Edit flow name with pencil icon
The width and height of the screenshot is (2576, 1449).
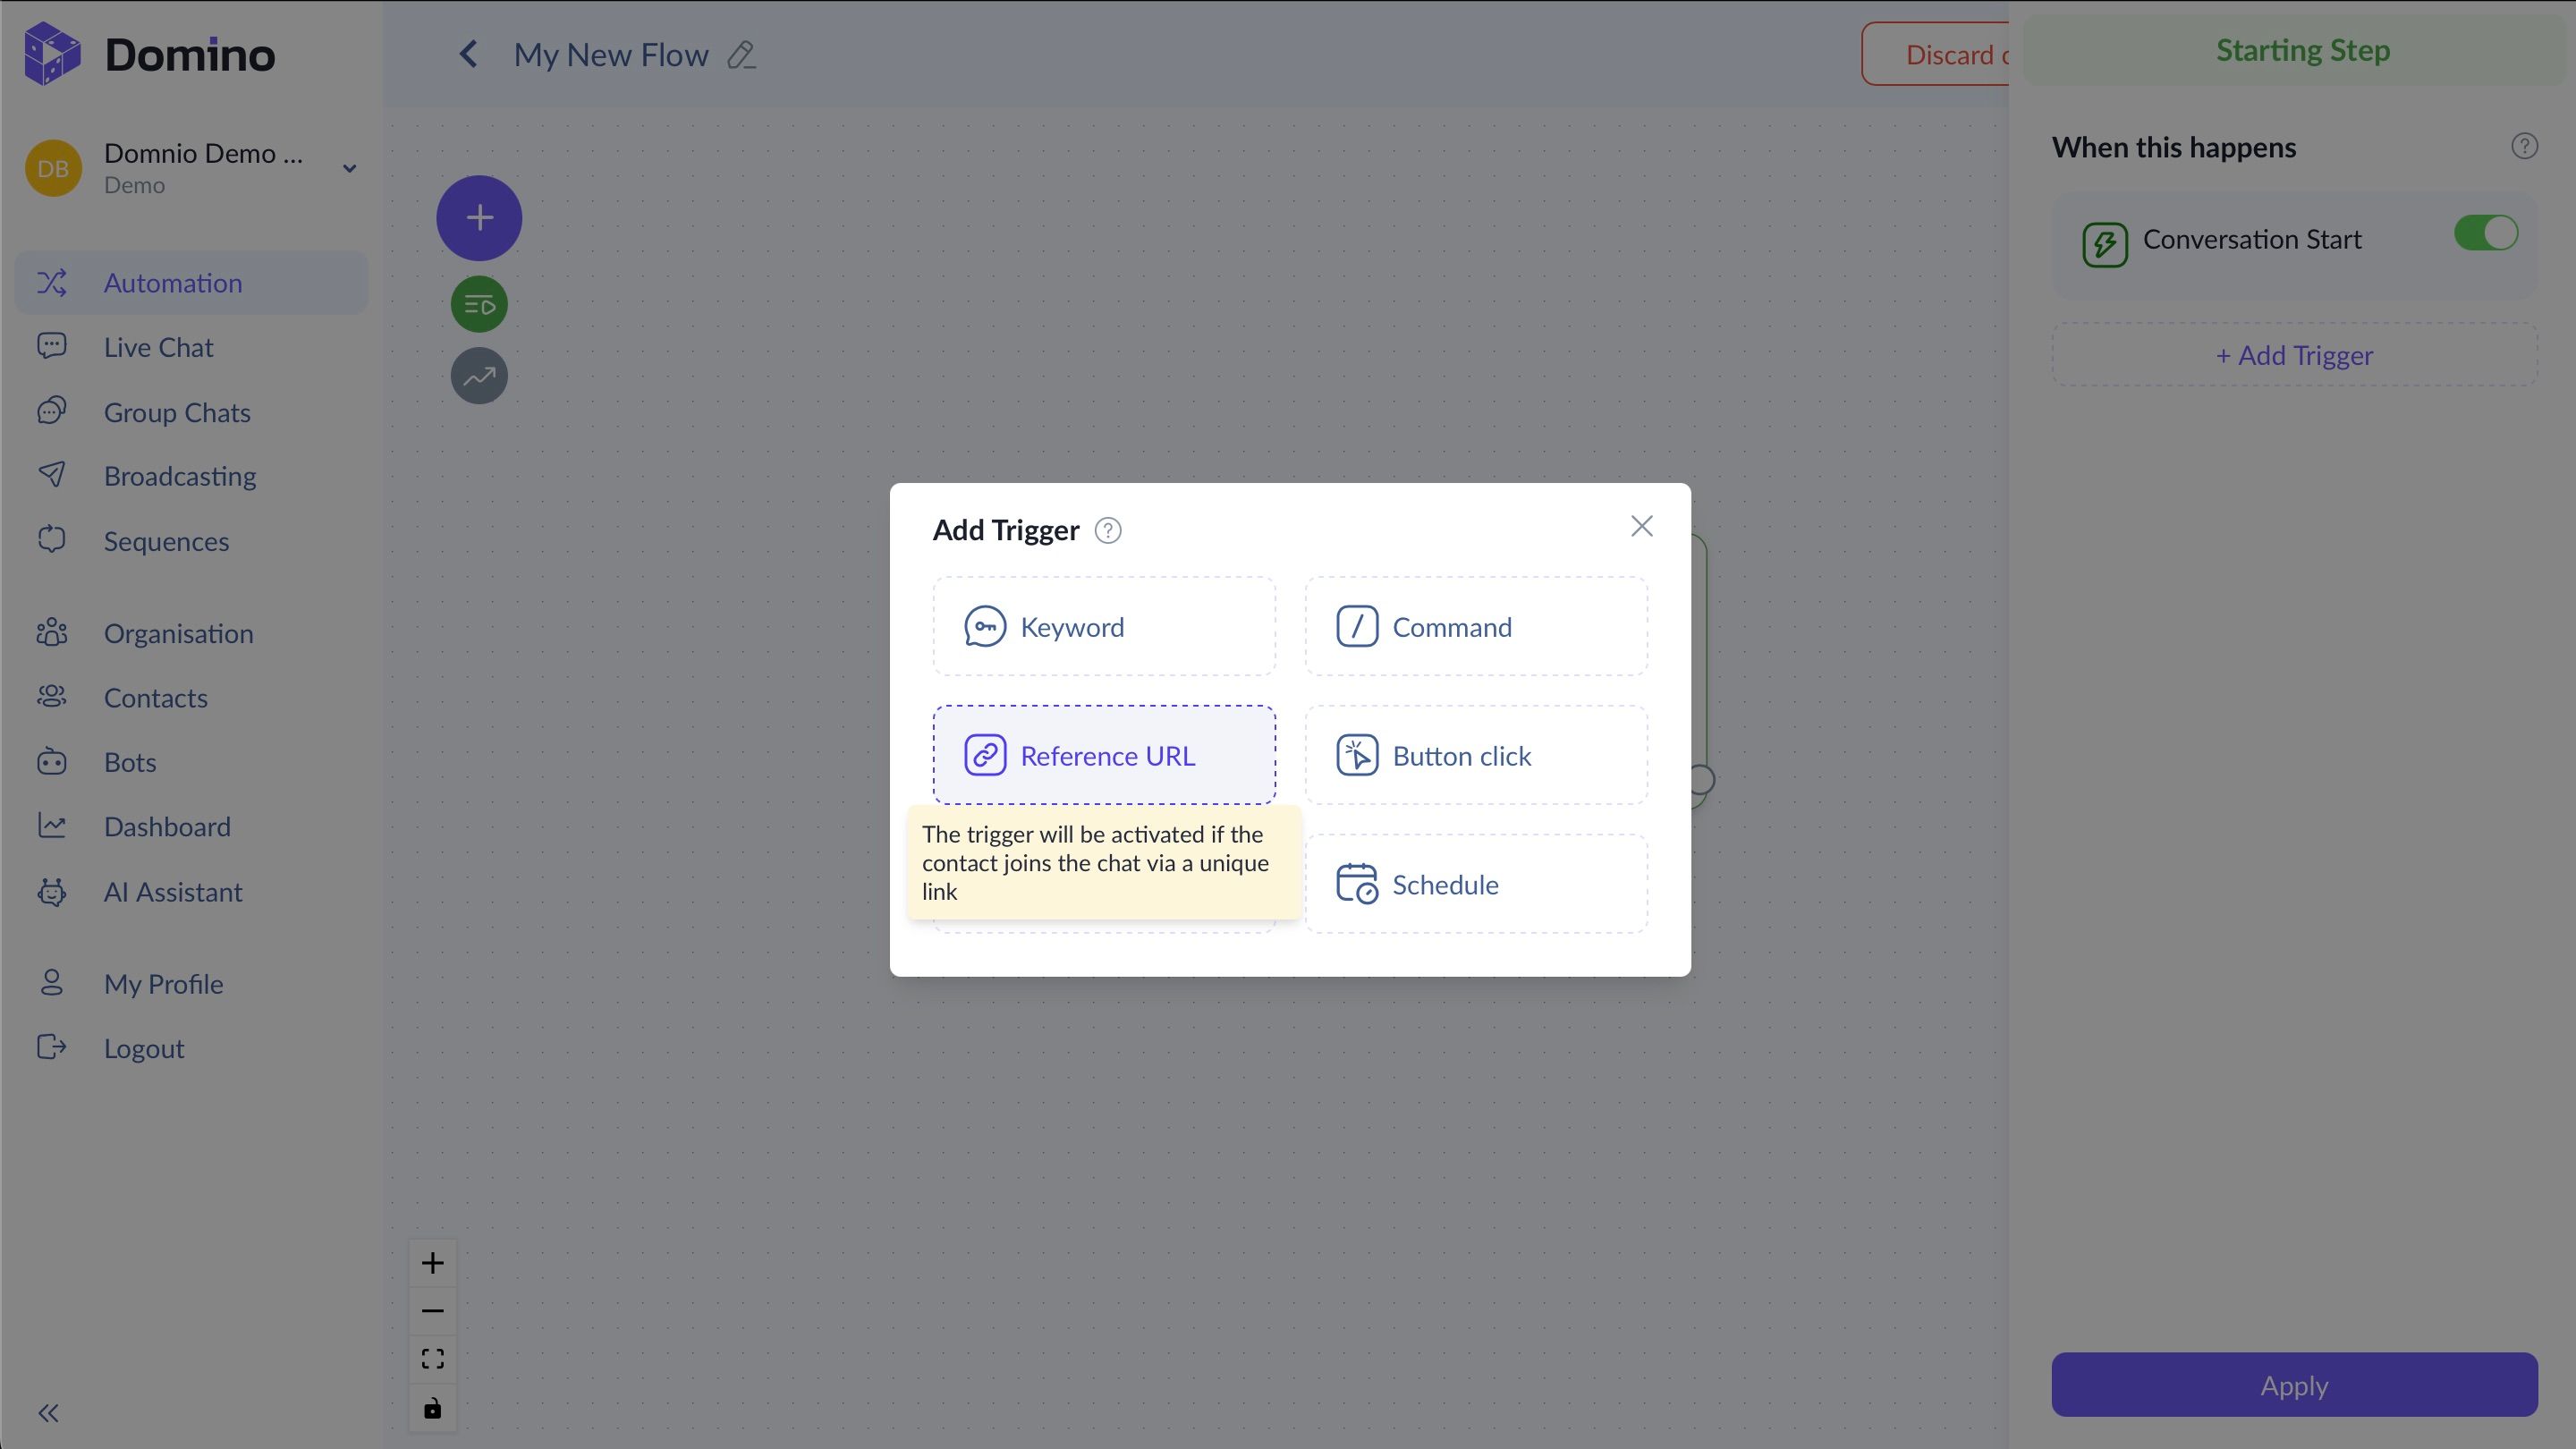pos(741,55)
